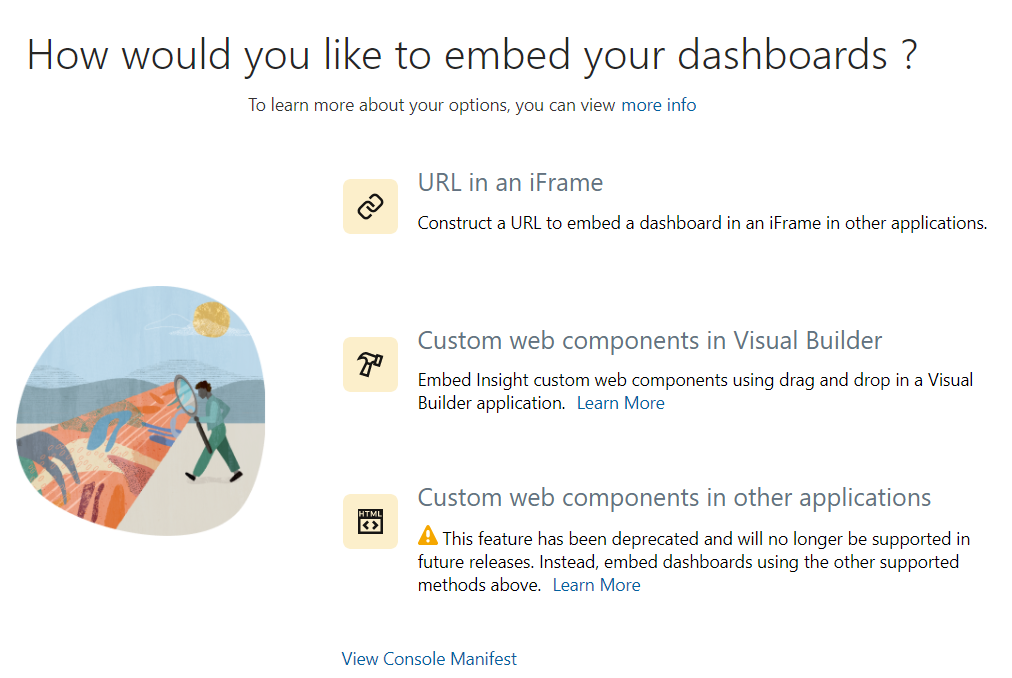
Task: Open the more info link
Action: tap(657, 105)
